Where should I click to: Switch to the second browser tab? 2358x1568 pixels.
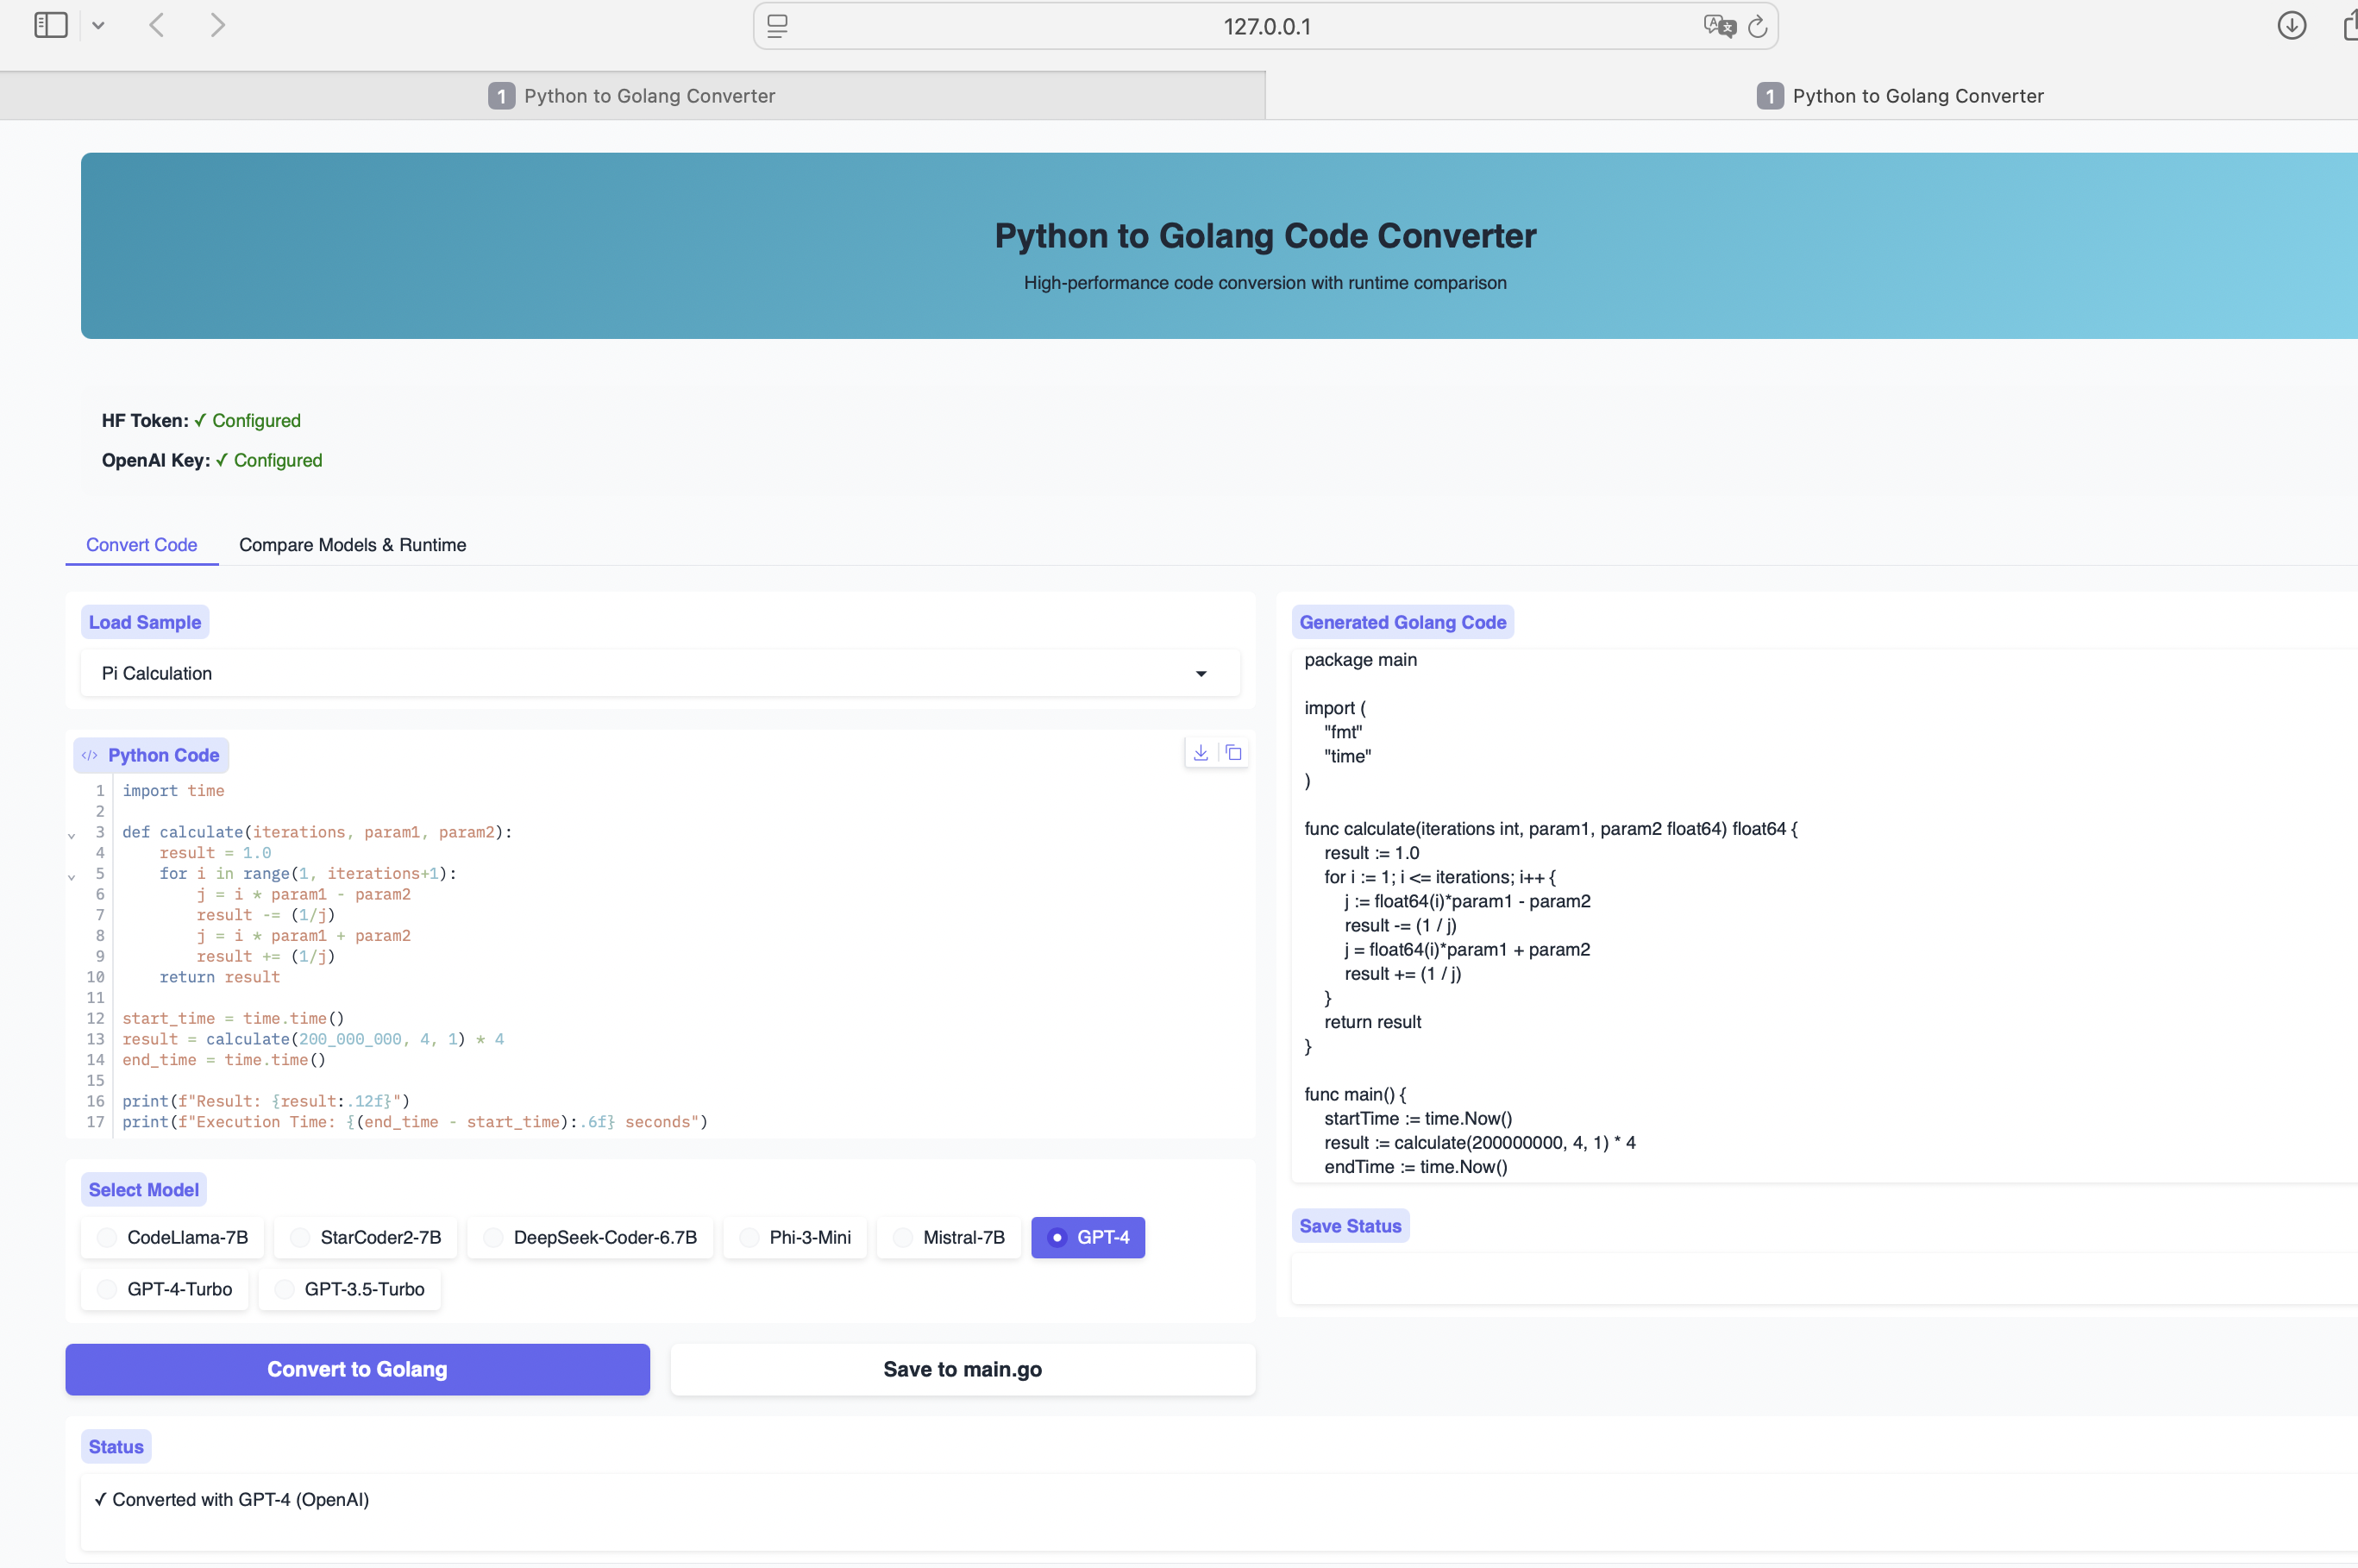(x=1900, y=96)
